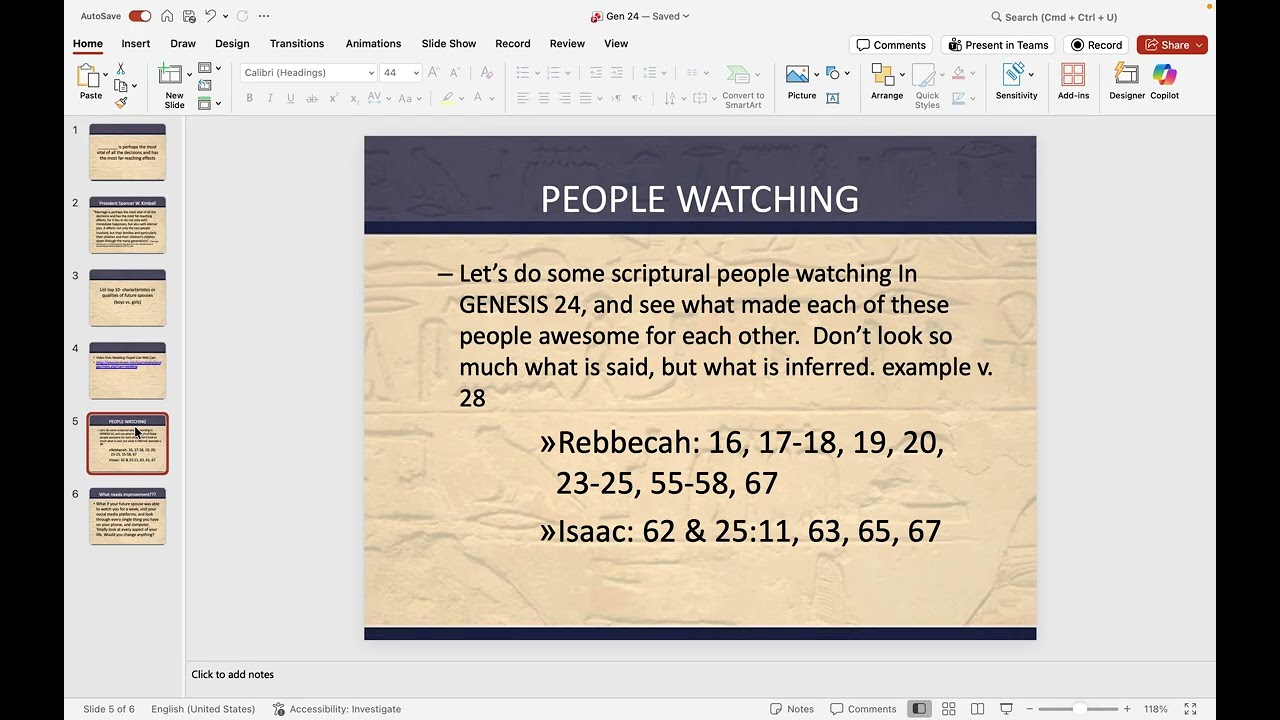Open the line spacing dropdown

click(x=663, y=73)
